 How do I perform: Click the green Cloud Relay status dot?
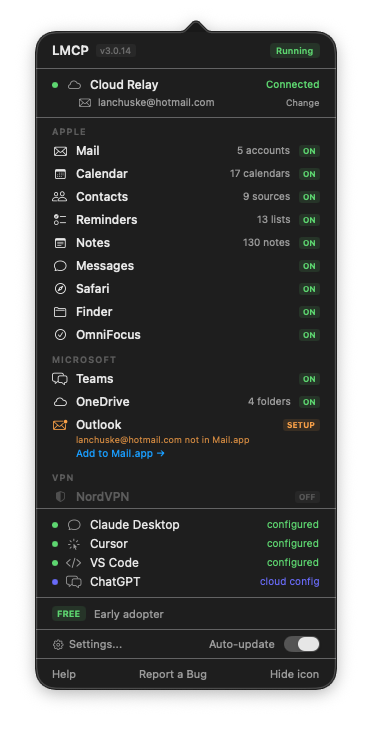55,85
